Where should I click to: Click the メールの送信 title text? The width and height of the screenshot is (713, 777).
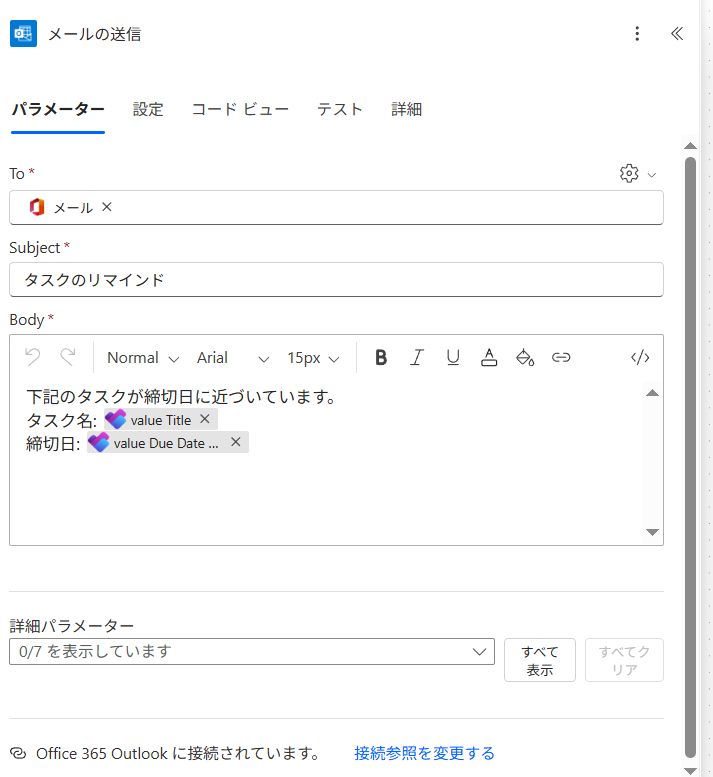point(95,34)
